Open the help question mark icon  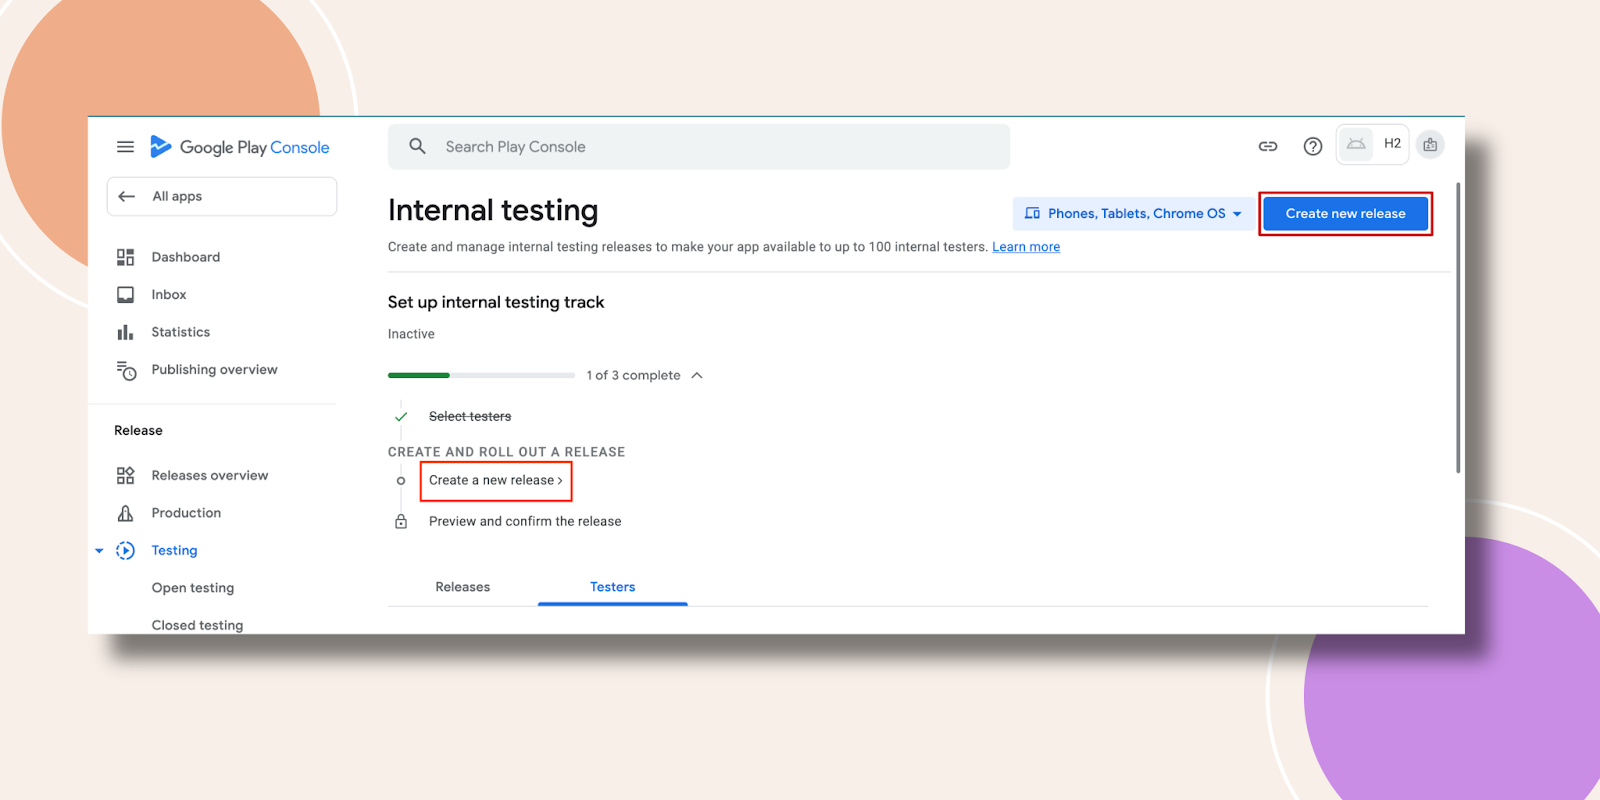click(x=1313, y=146)
